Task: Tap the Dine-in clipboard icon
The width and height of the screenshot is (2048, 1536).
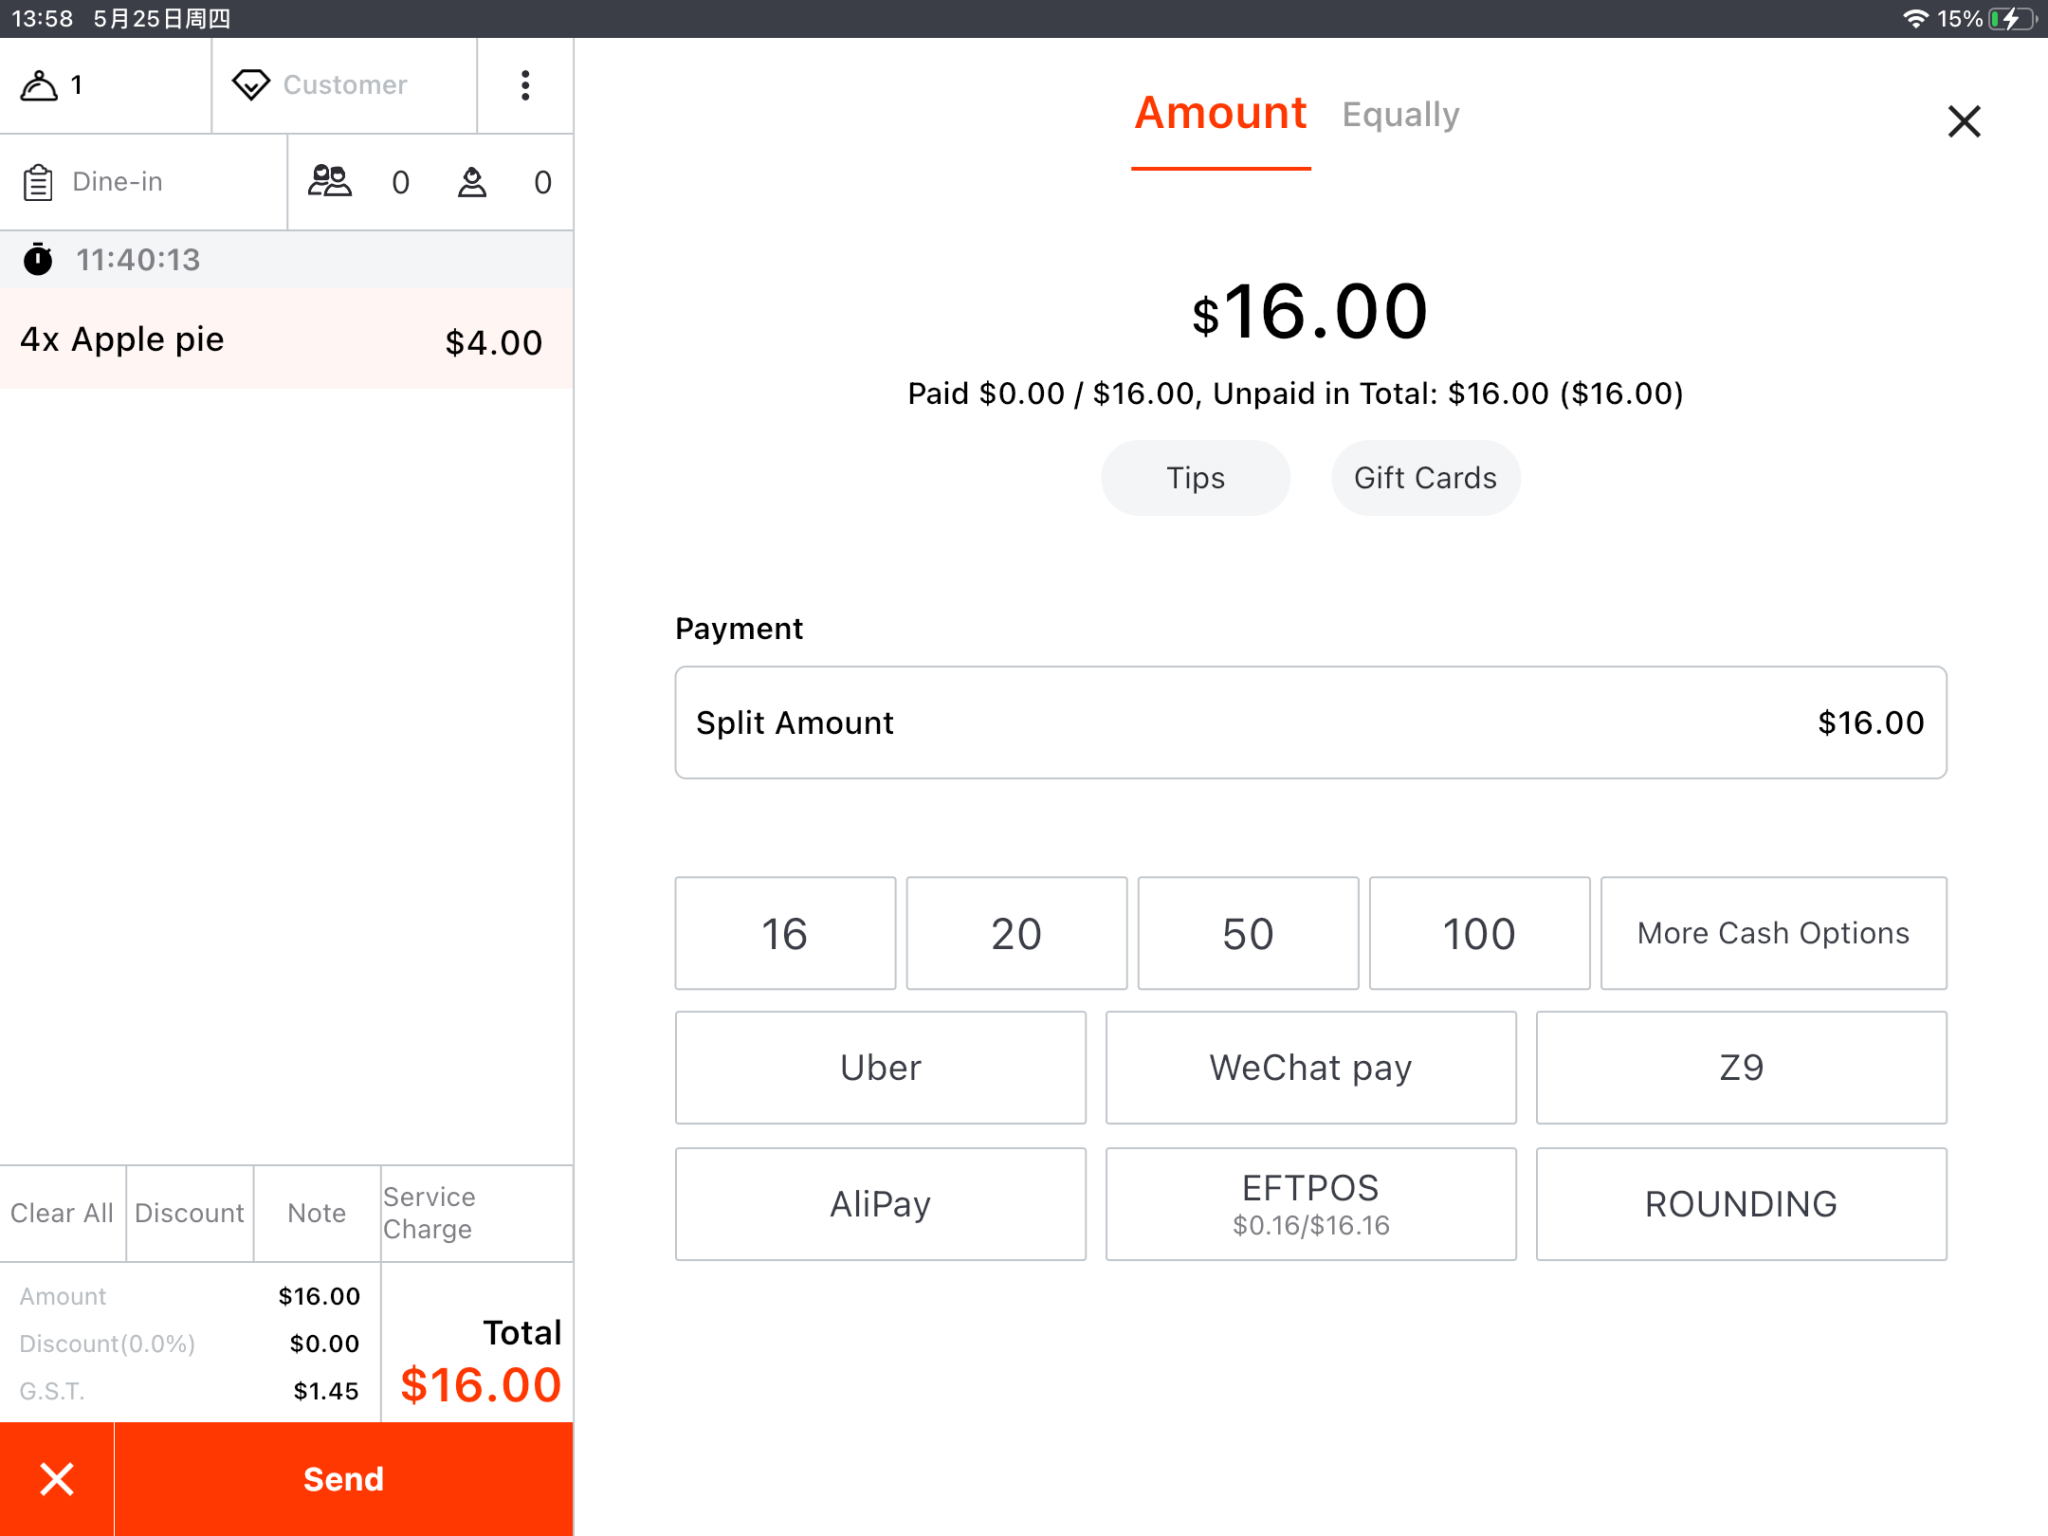Action: coord(38,182)
